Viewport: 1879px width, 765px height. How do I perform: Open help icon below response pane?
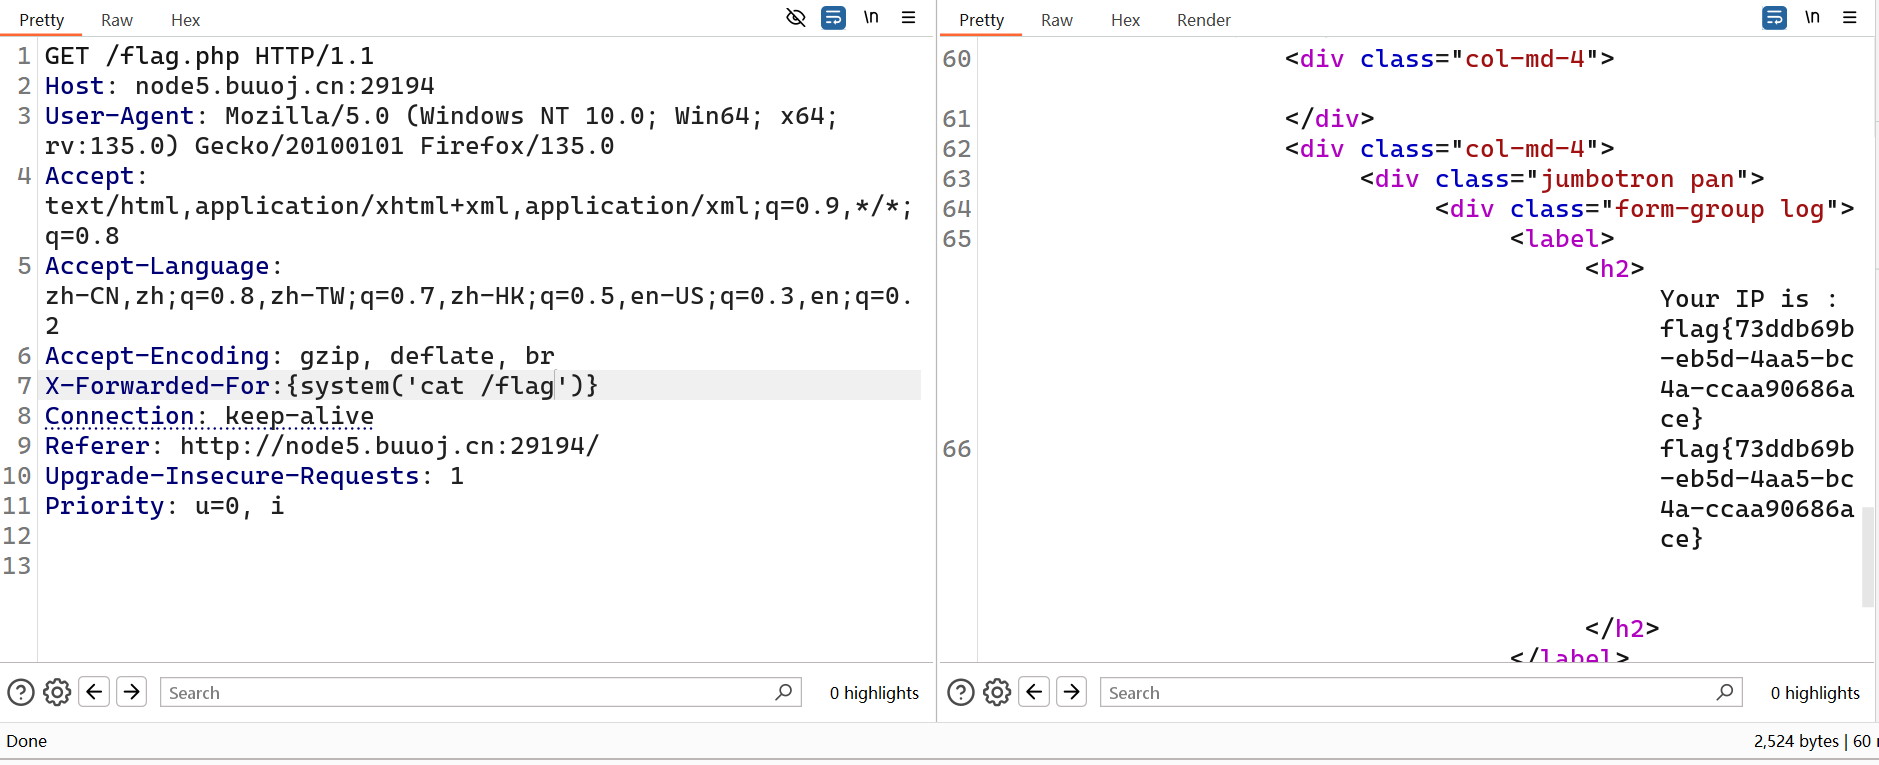point(961,692)
